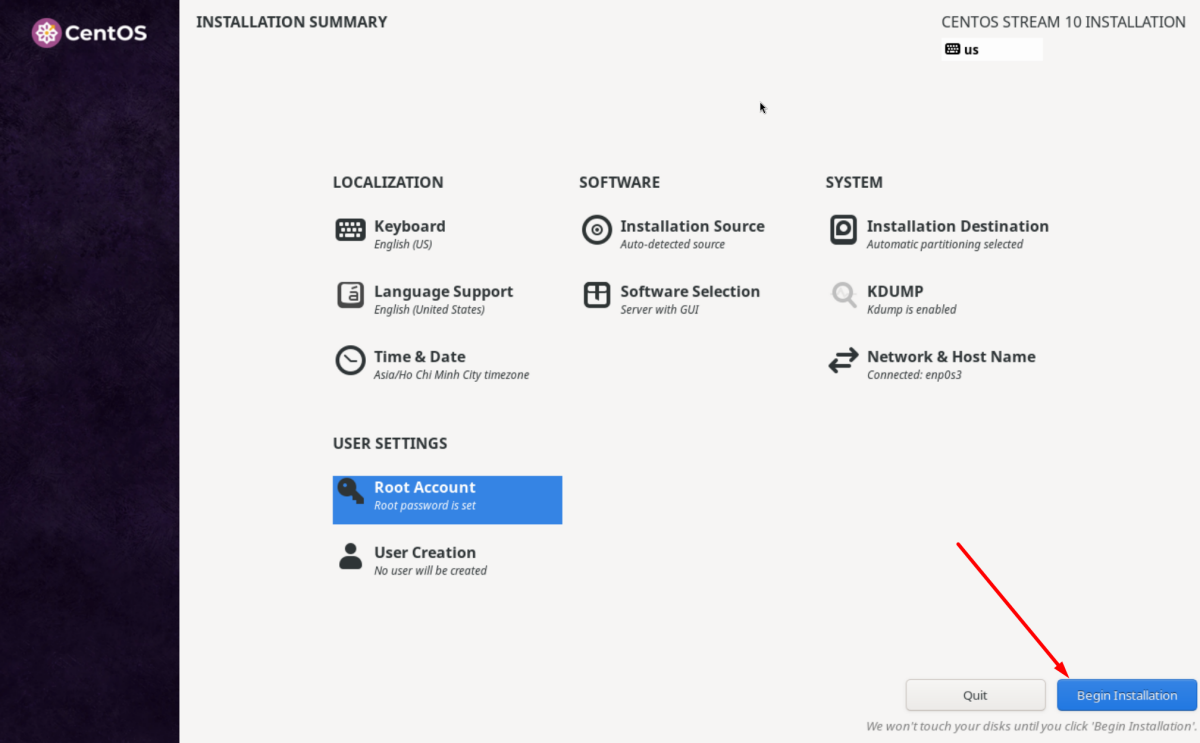
Task: Open the us keyboard layout indicator
Action: click(x=991, y=49)
